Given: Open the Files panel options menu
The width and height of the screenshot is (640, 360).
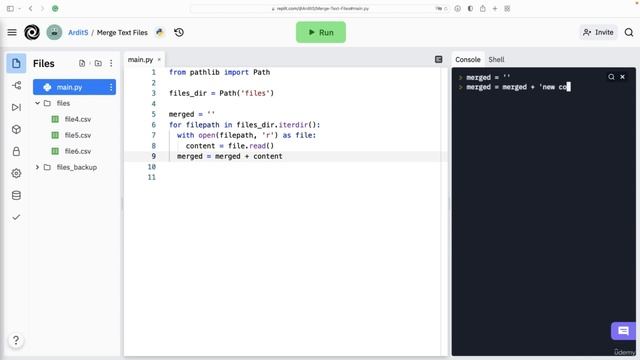Looking at the screenshot, I should pyautogui.click(x=111, y=63).
